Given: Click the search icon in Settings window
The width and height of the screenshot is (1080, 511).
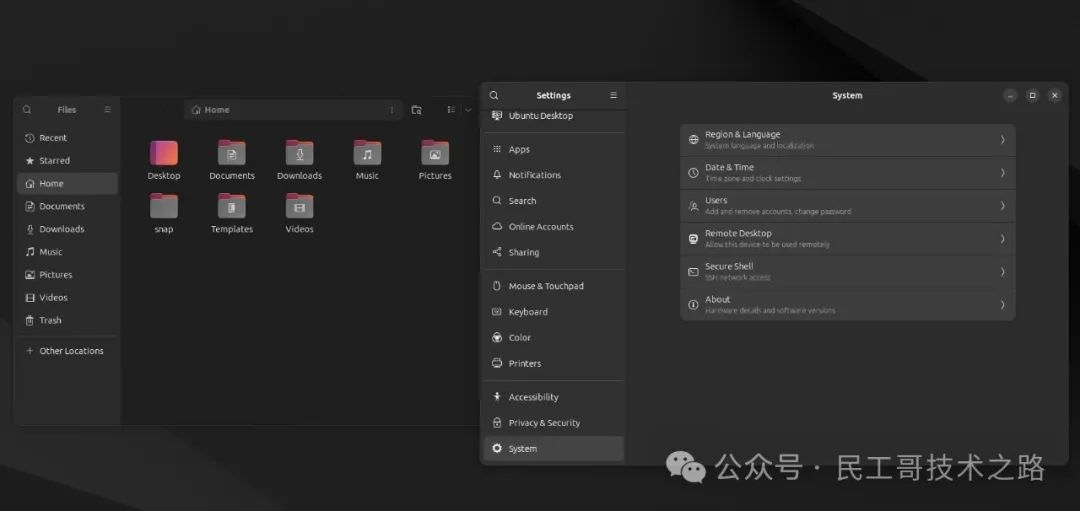Looking at the screenshot, I should (494, 95).
